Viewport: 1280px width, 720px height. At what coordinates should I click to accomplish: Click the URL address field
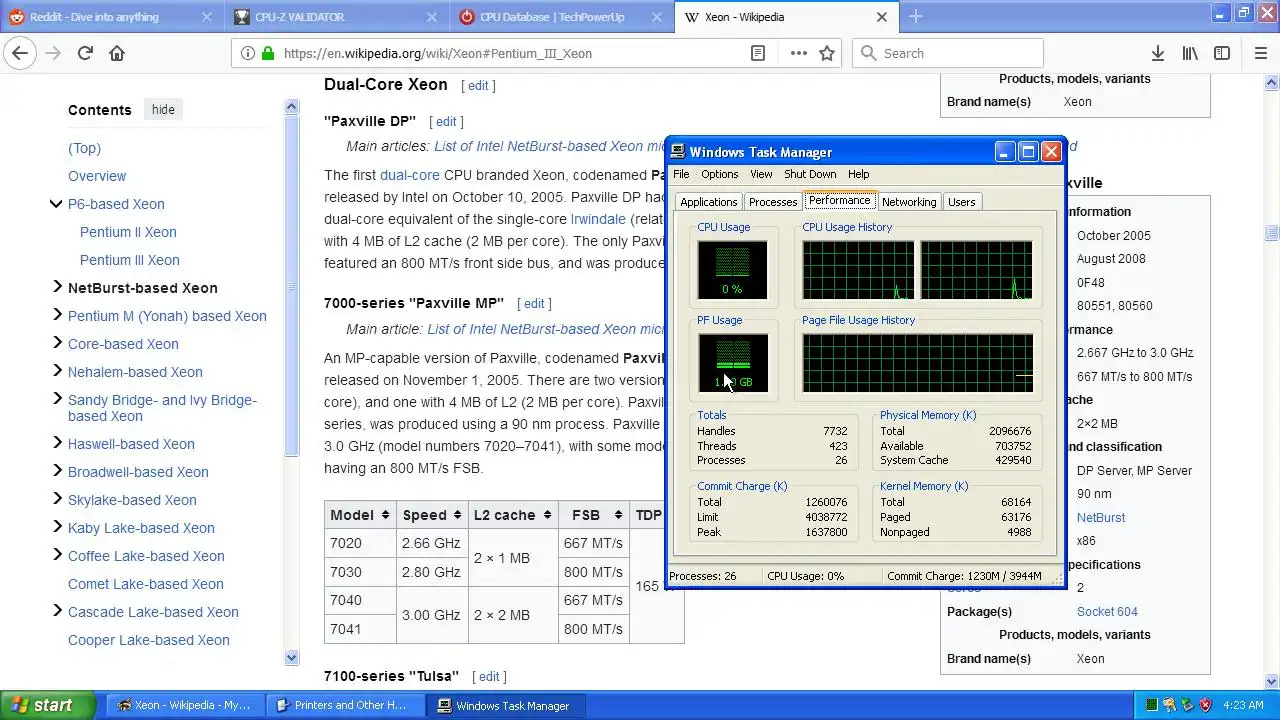[515, 53]
